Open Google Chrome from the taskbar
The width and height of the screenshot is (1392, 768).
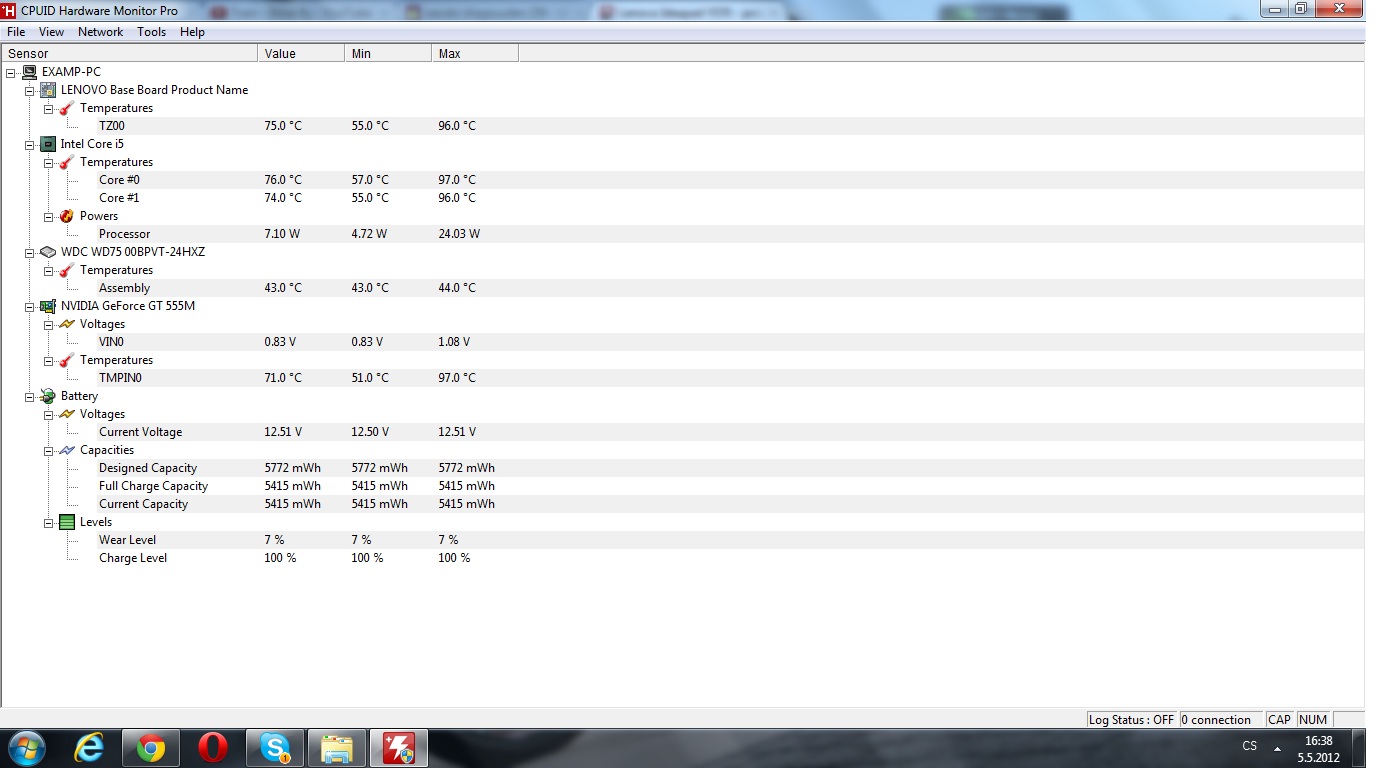[151, 747]
